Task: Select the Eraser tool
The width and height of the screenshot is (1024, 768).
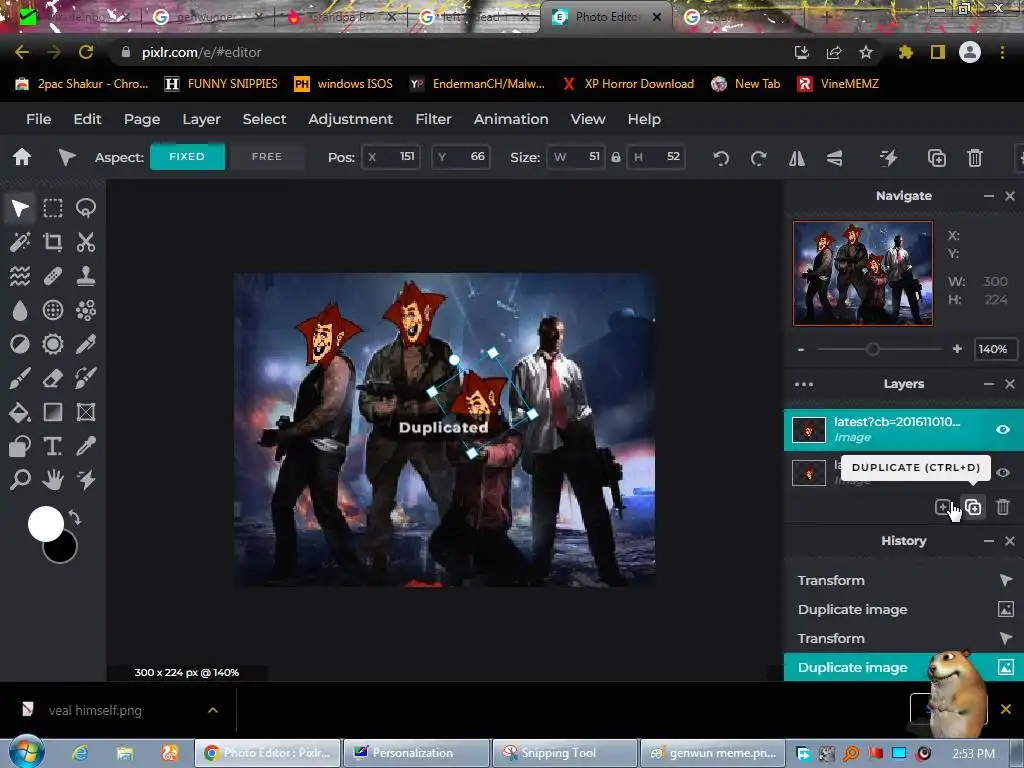Action: (53, 378)
